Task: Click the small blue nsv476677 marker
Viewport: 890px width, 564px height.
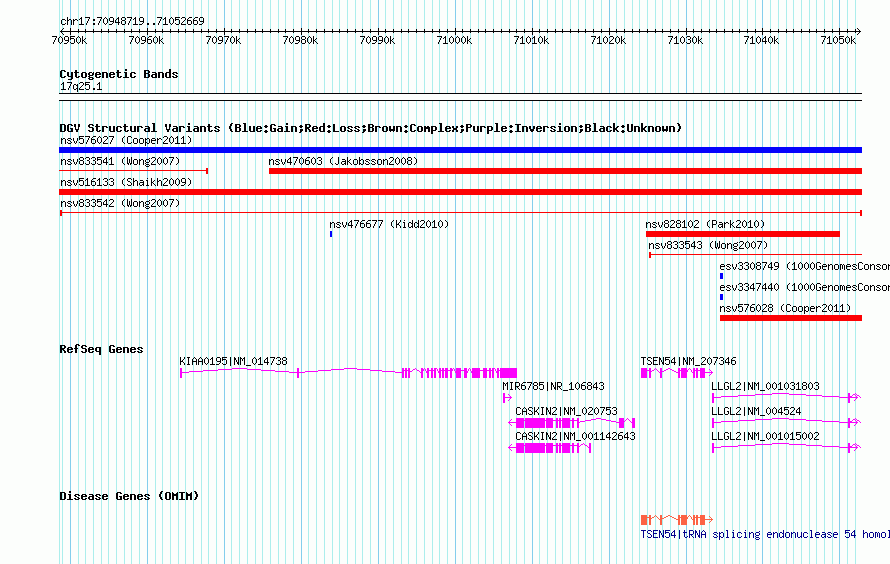Action: pos(331,234)
